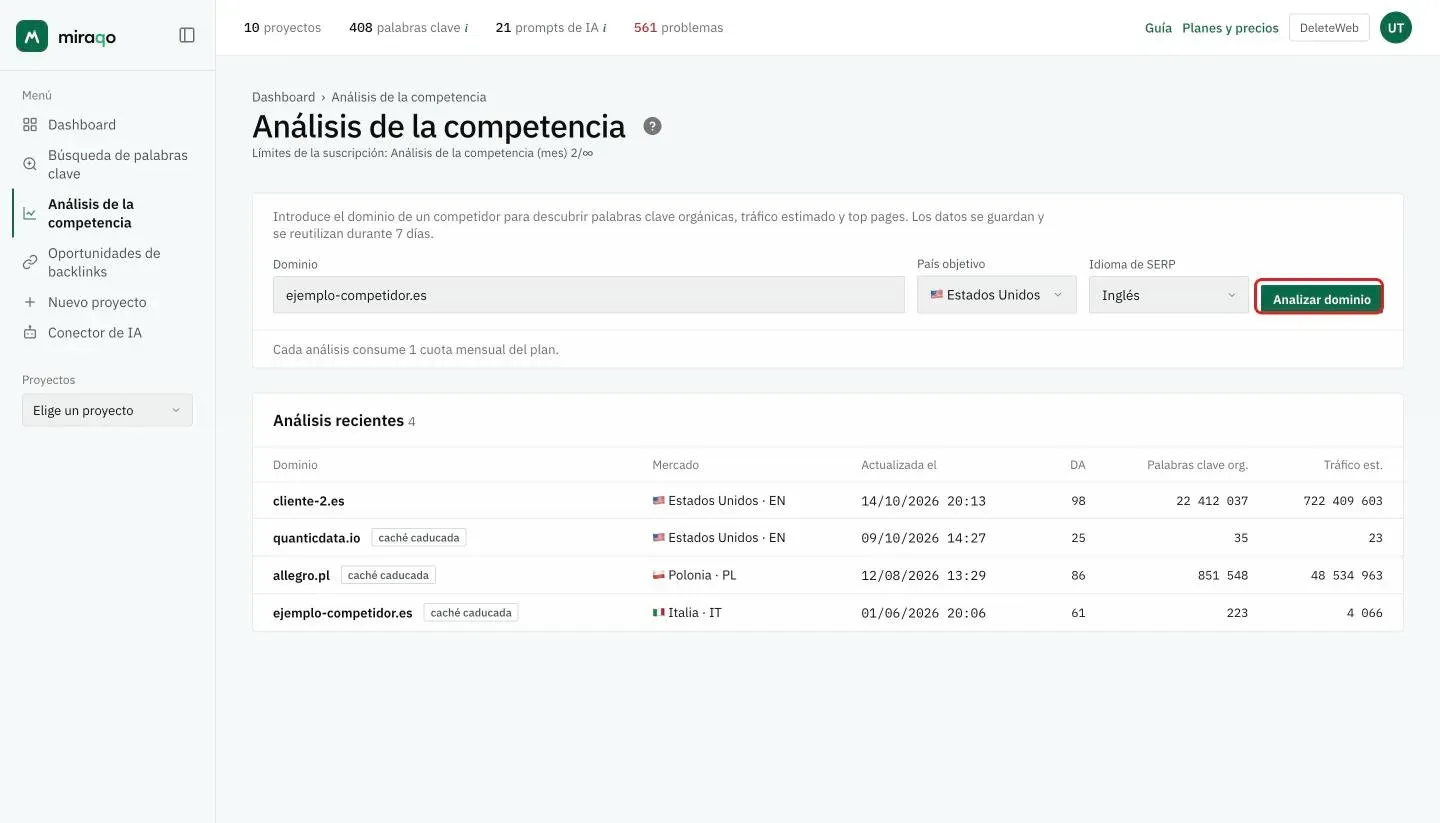1440x823 pixels.
Task: Click the keyword search magnifier icon
Action: 30,164
